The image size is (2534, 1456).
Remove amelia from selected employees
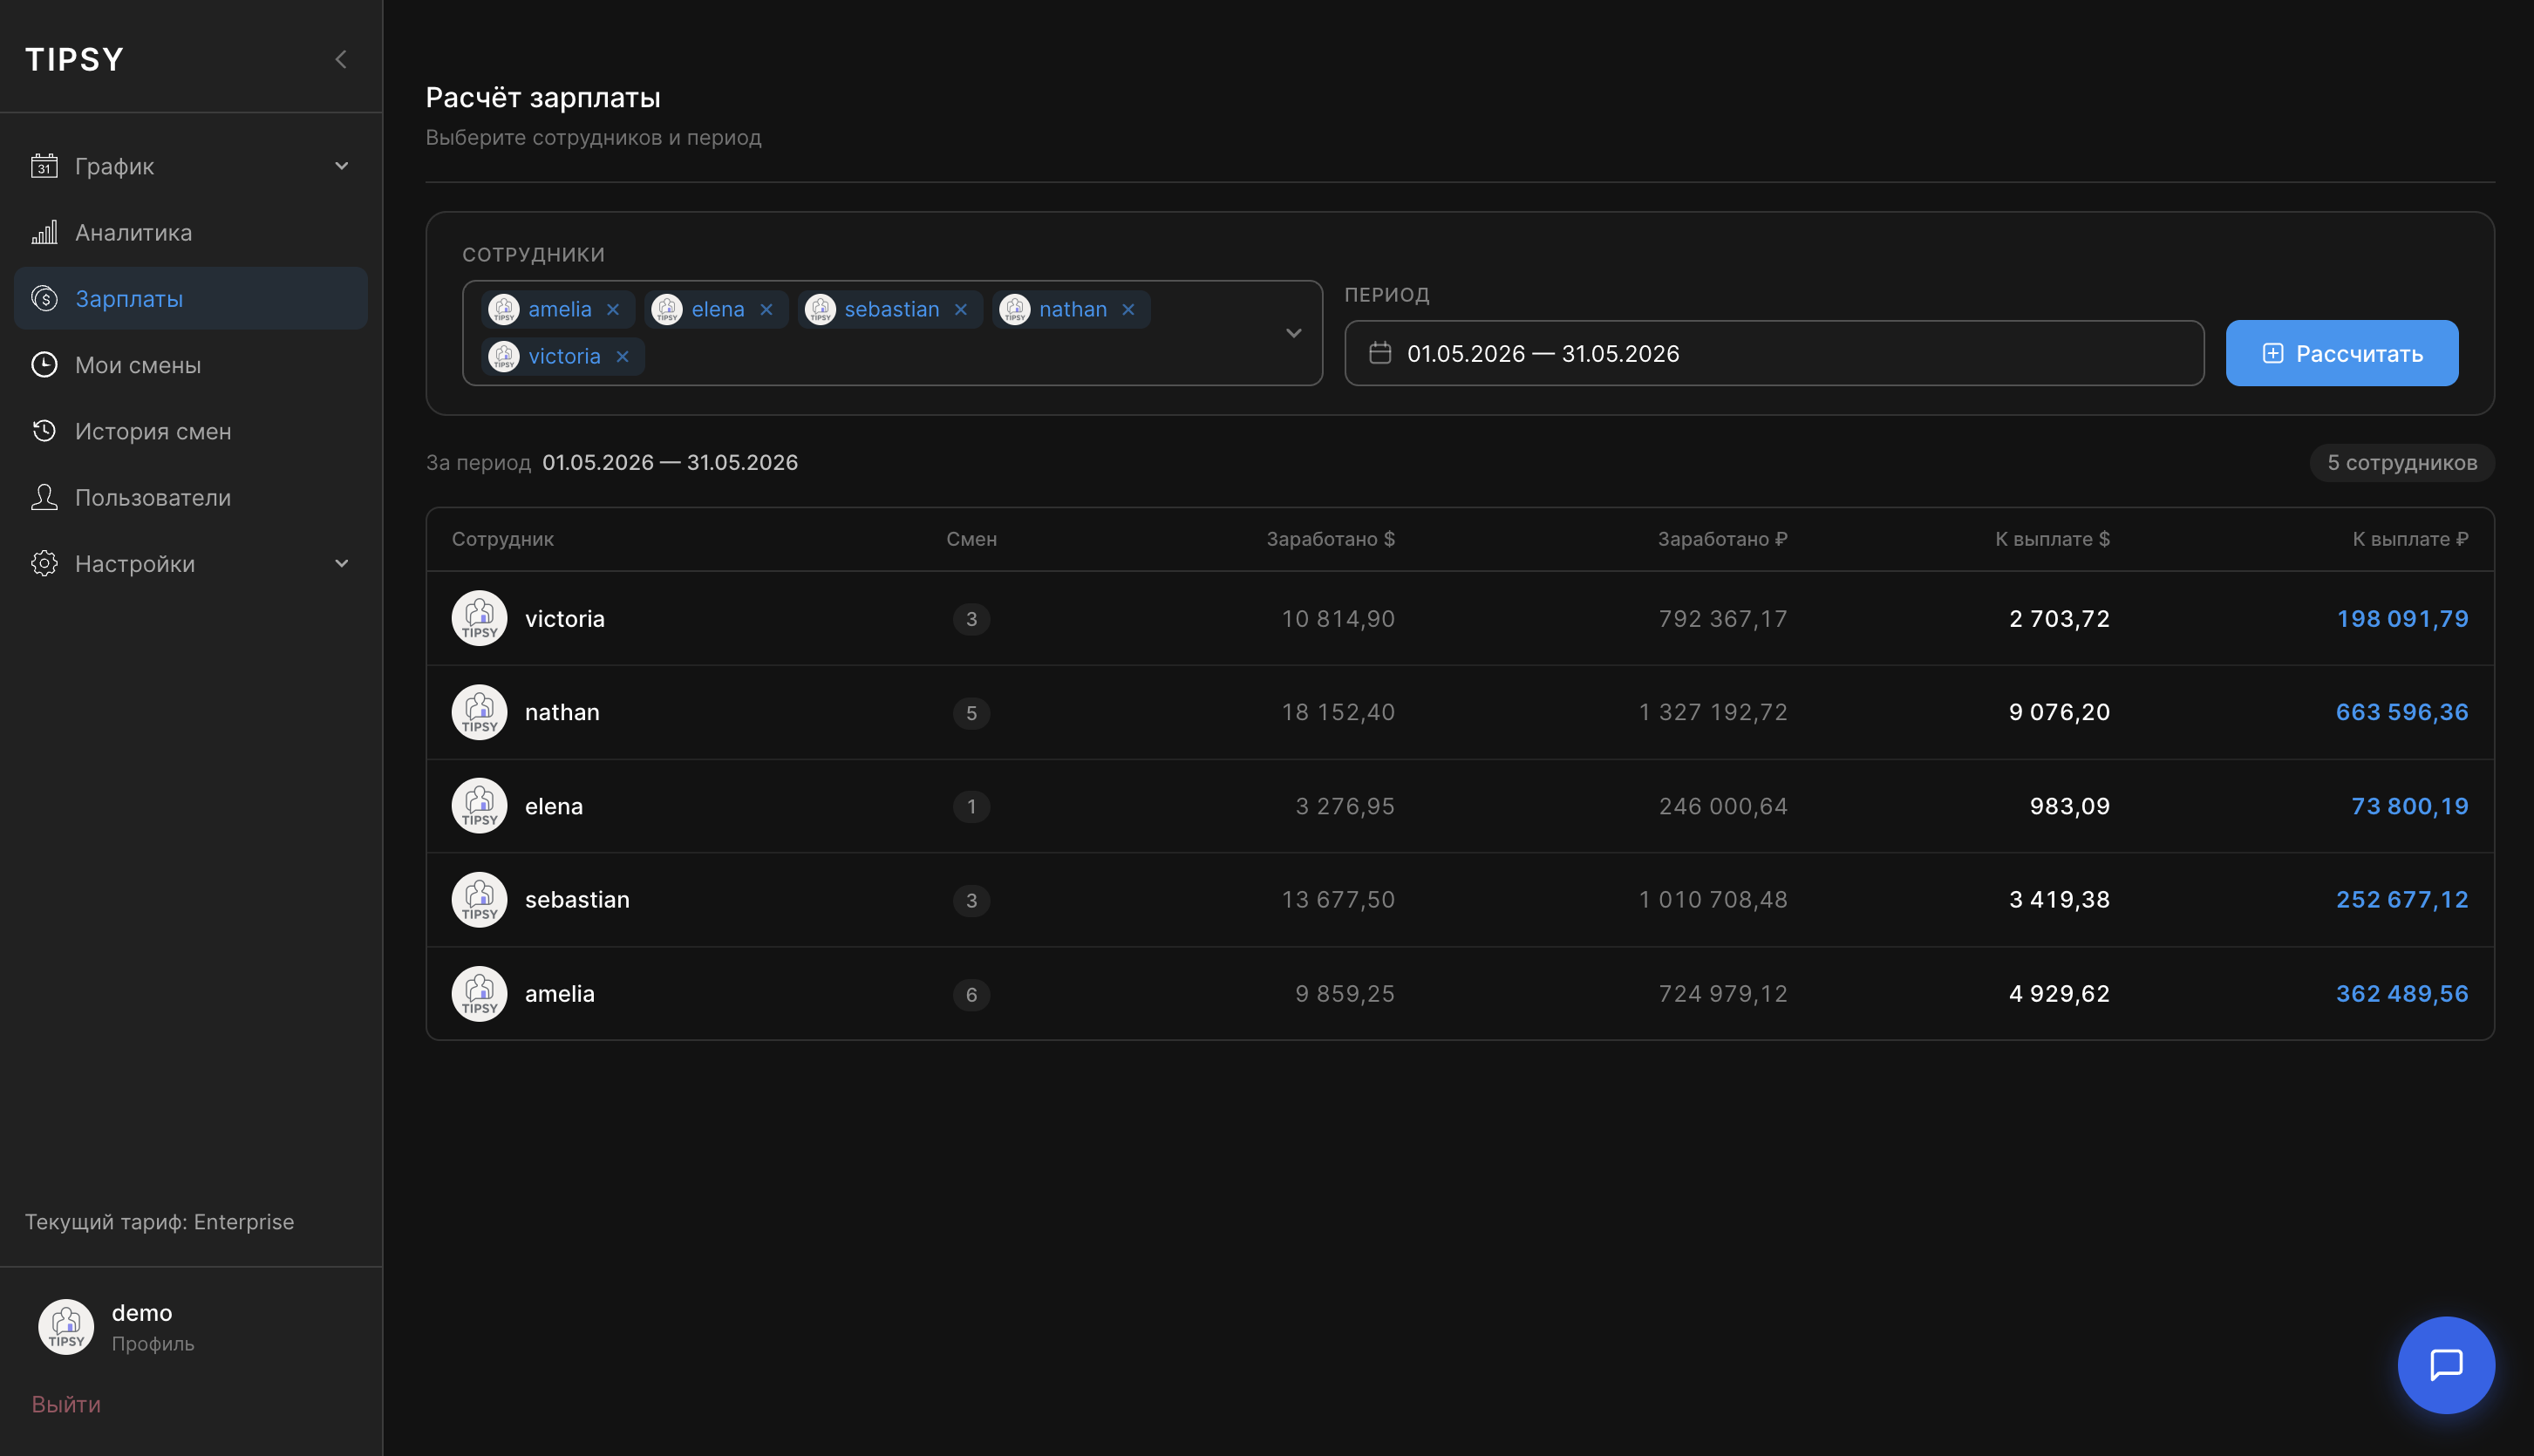613,310
